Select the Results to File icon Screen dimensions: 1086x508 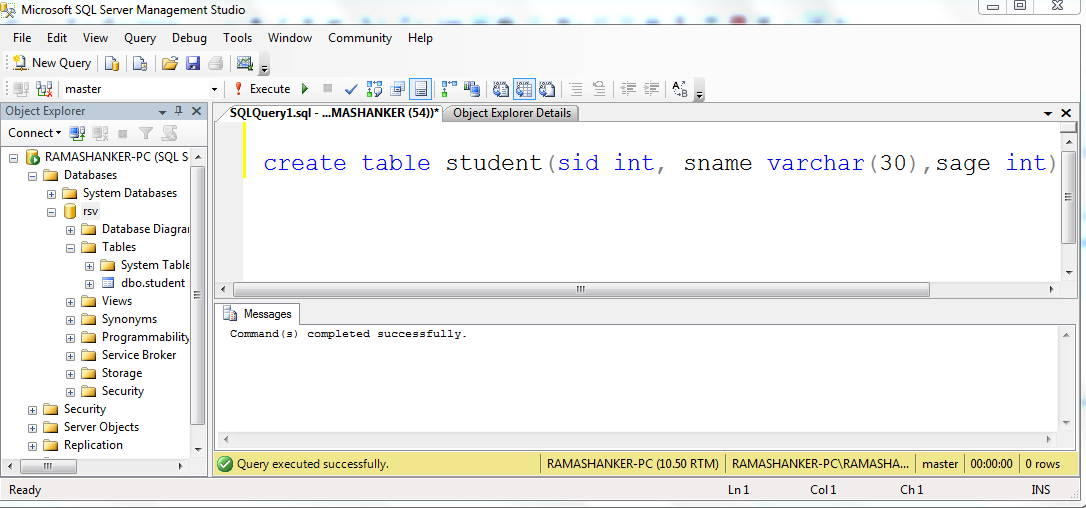[x=547, y=89]
